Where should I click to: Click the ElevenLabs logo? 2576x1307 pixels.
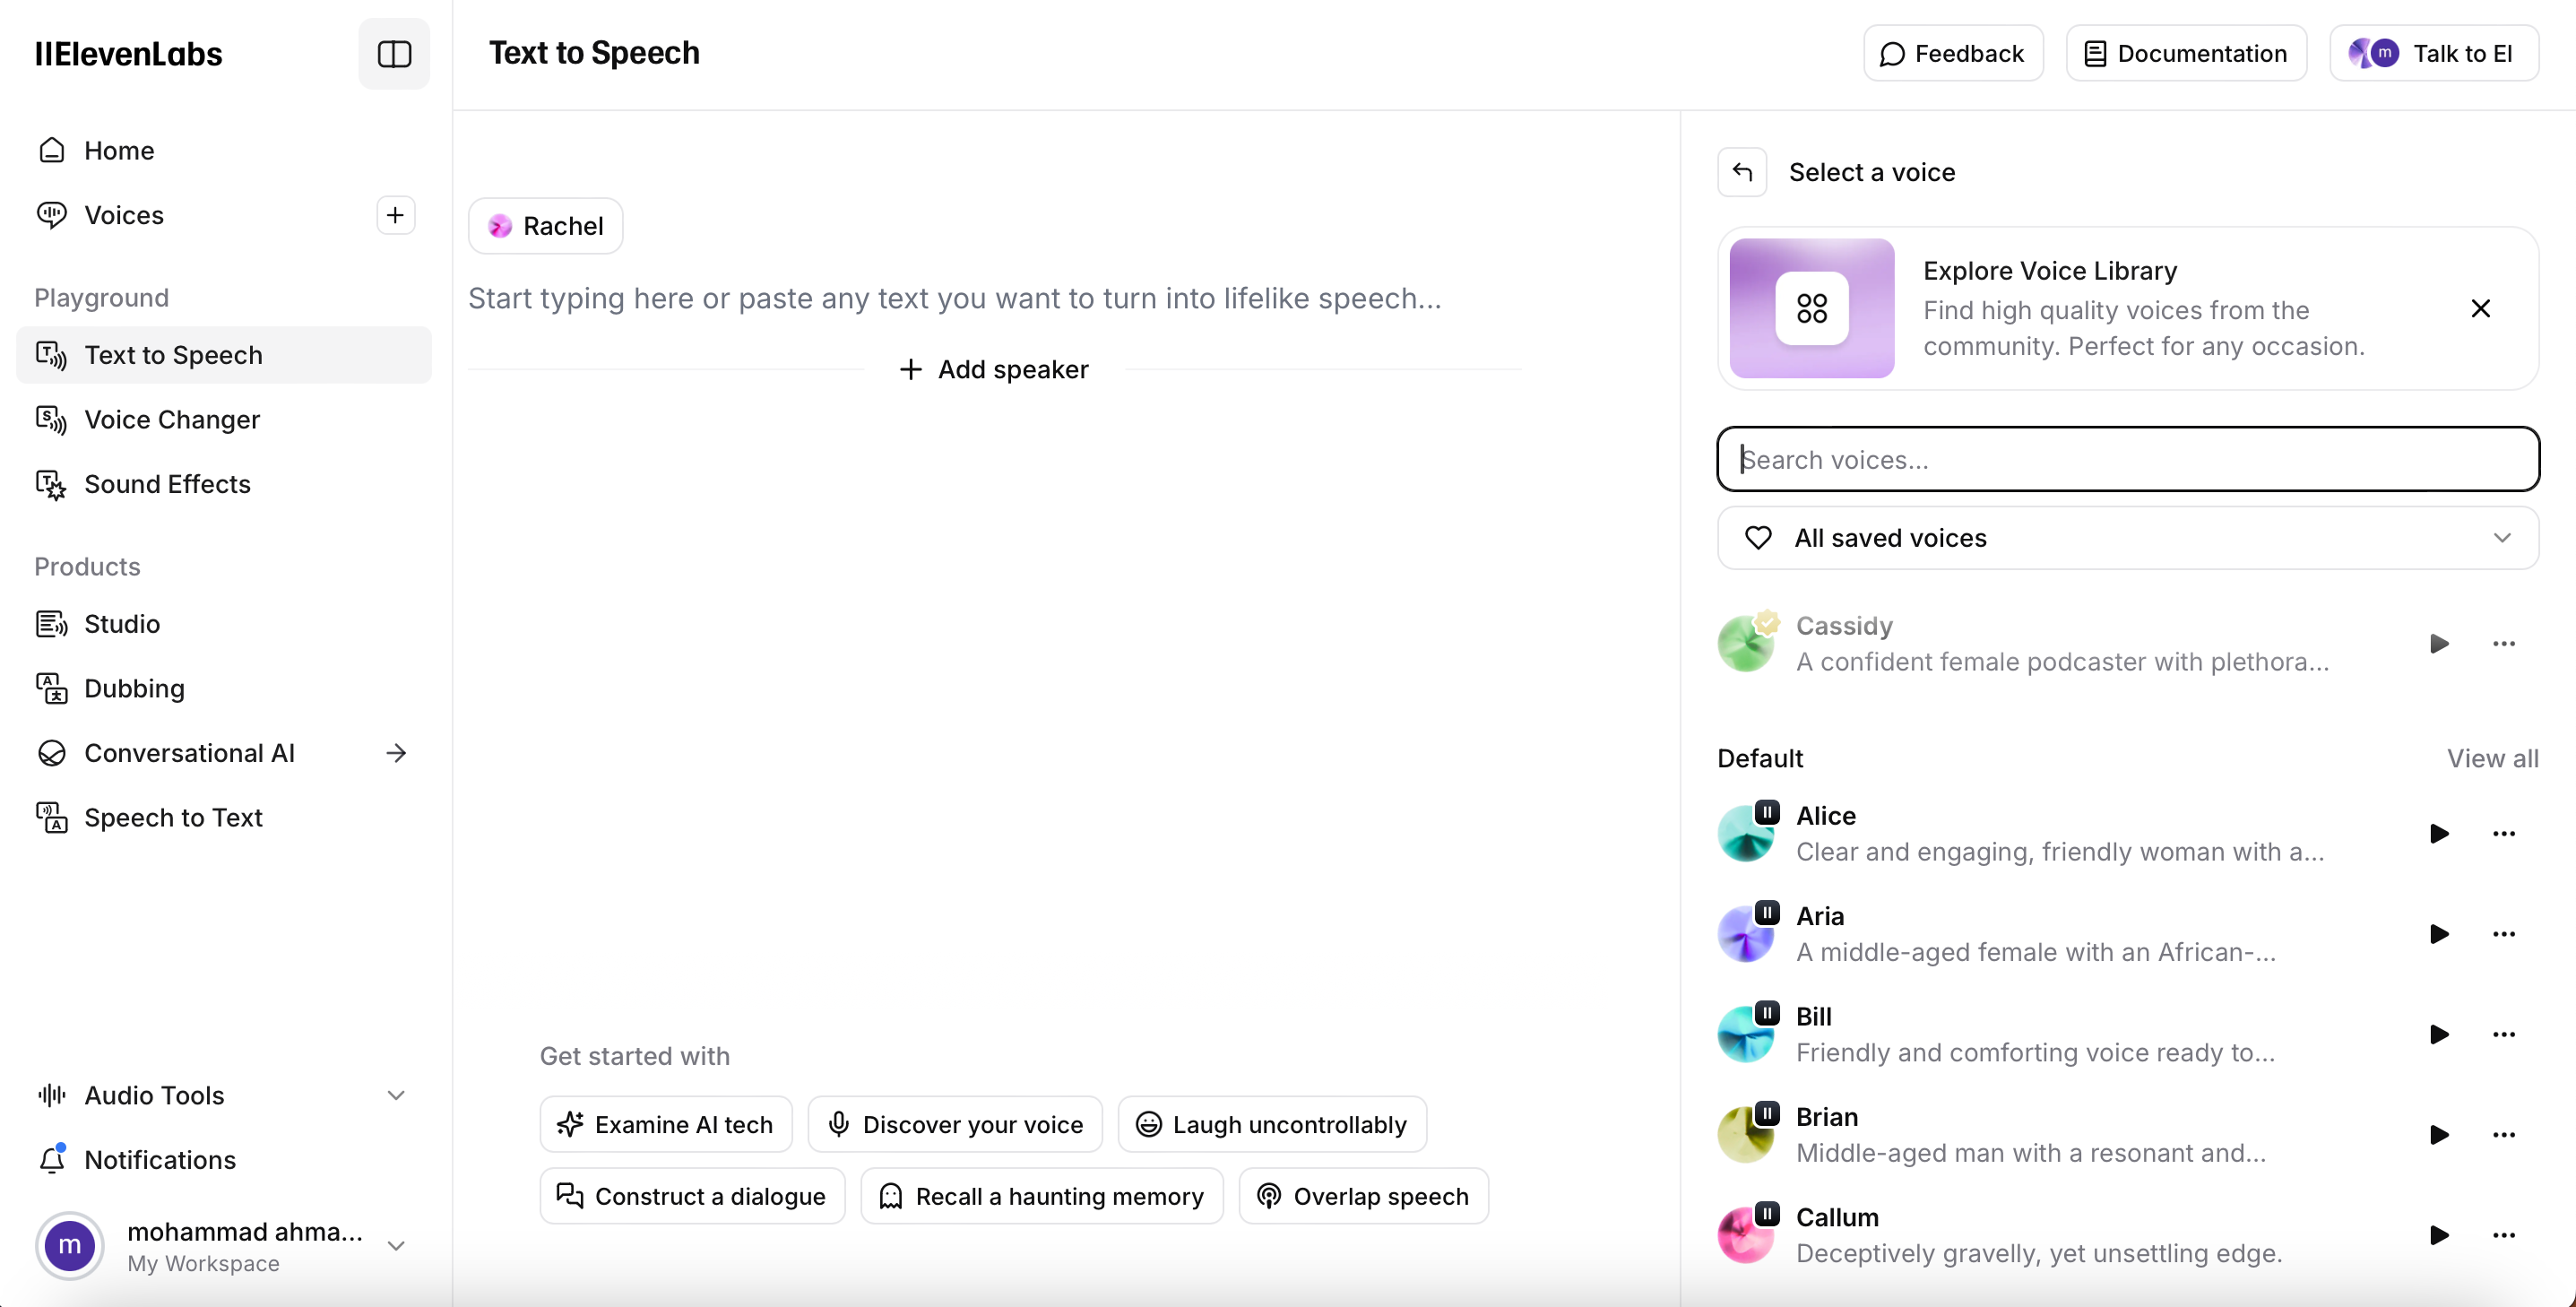[x=128, y=54]
